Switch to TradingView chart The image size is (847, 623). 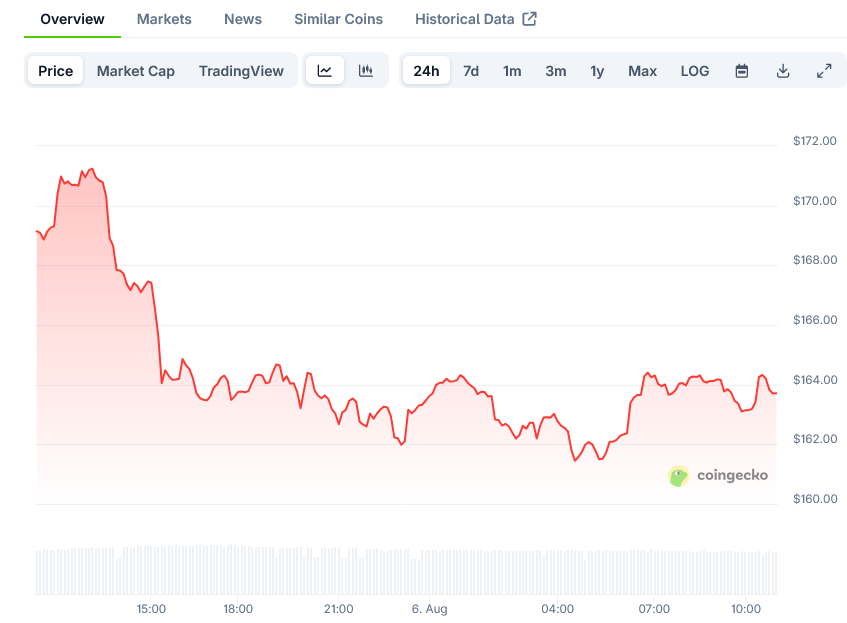[241, 71]
